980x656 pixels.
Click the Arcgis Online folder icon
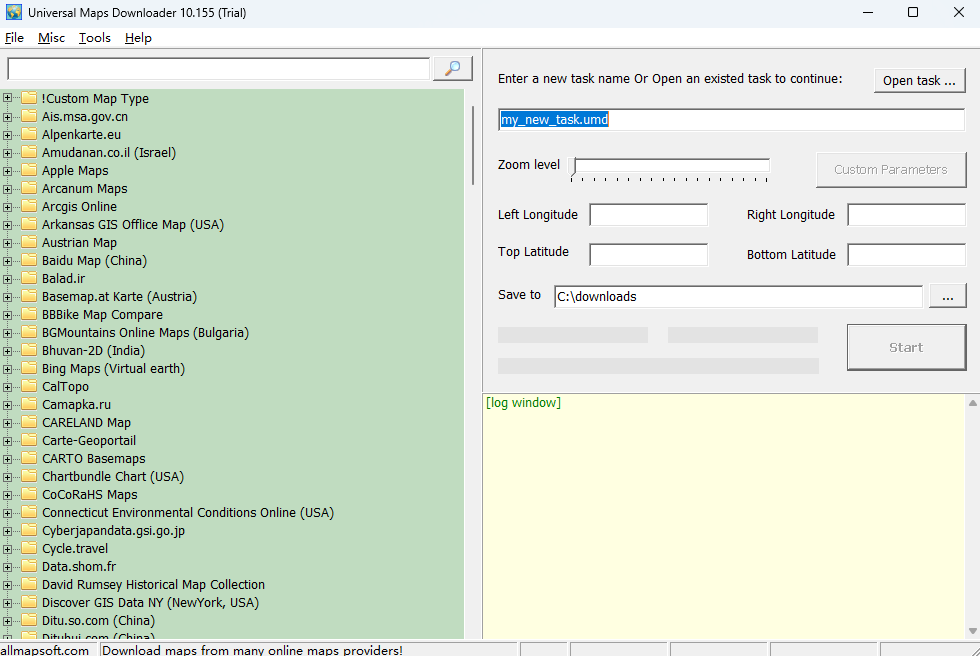tap(28, 206)
